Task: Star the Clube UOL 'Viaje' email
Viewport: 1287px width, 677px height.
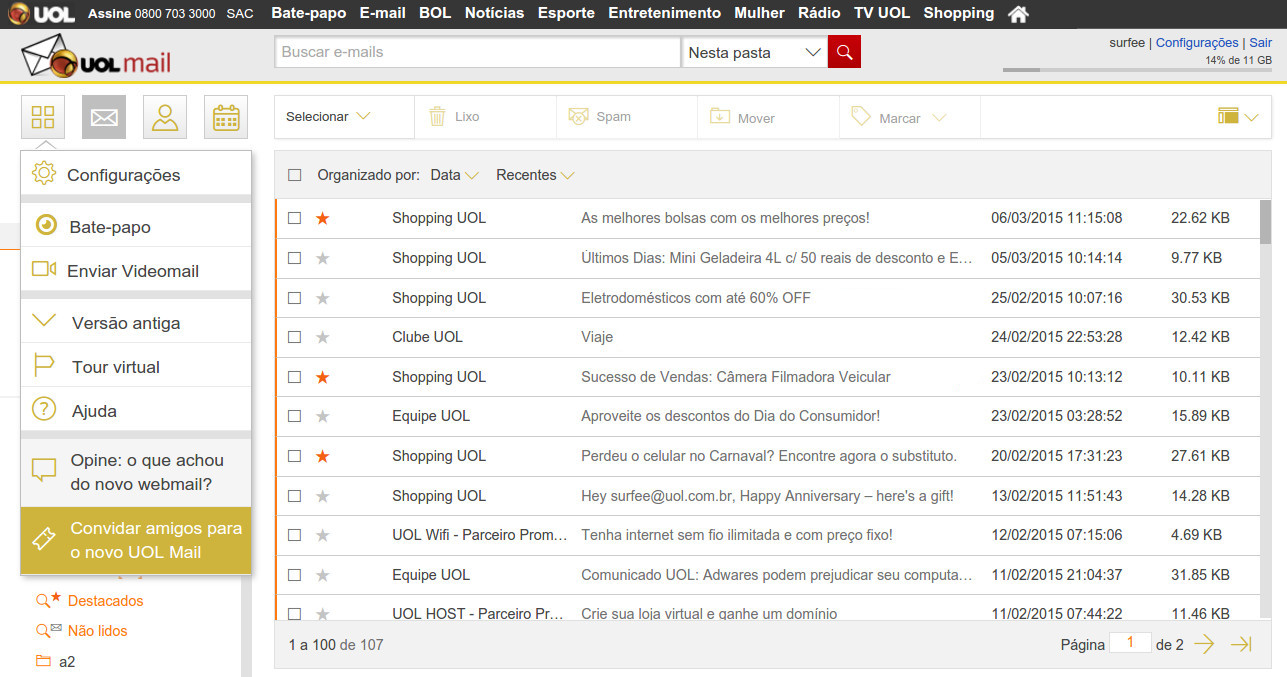Action: coord(322,337)
